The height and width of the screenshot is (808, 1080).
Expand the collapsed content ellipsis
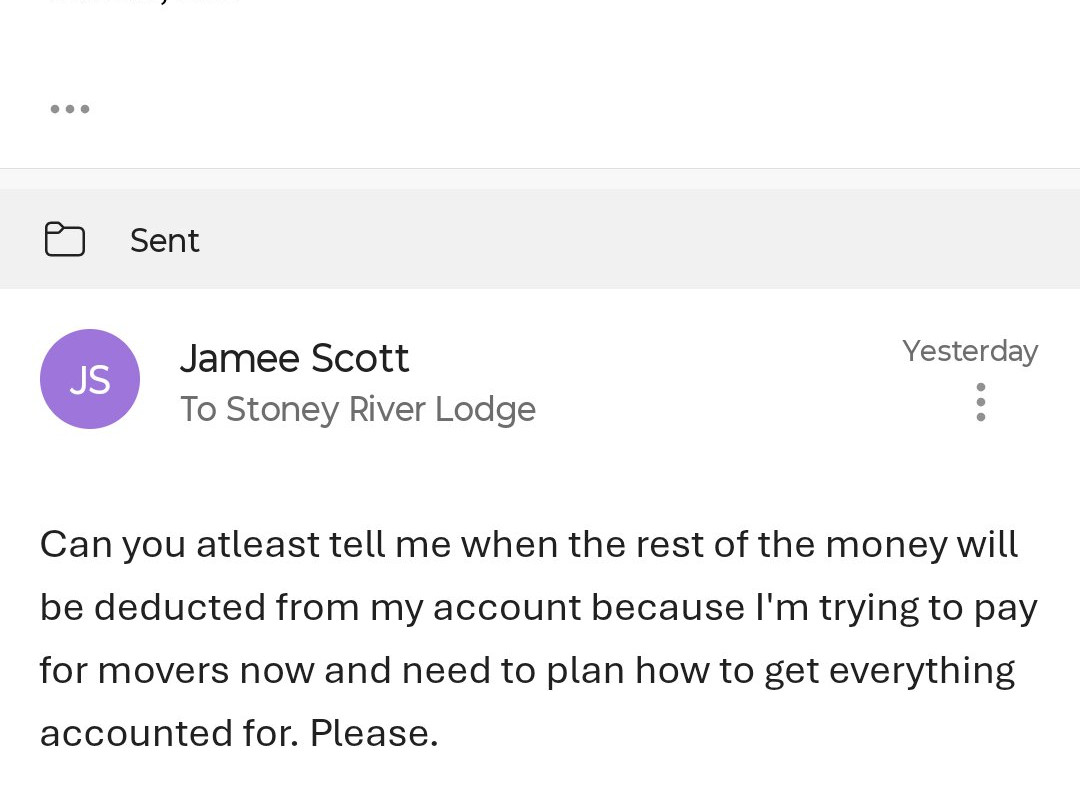[70, 109]
